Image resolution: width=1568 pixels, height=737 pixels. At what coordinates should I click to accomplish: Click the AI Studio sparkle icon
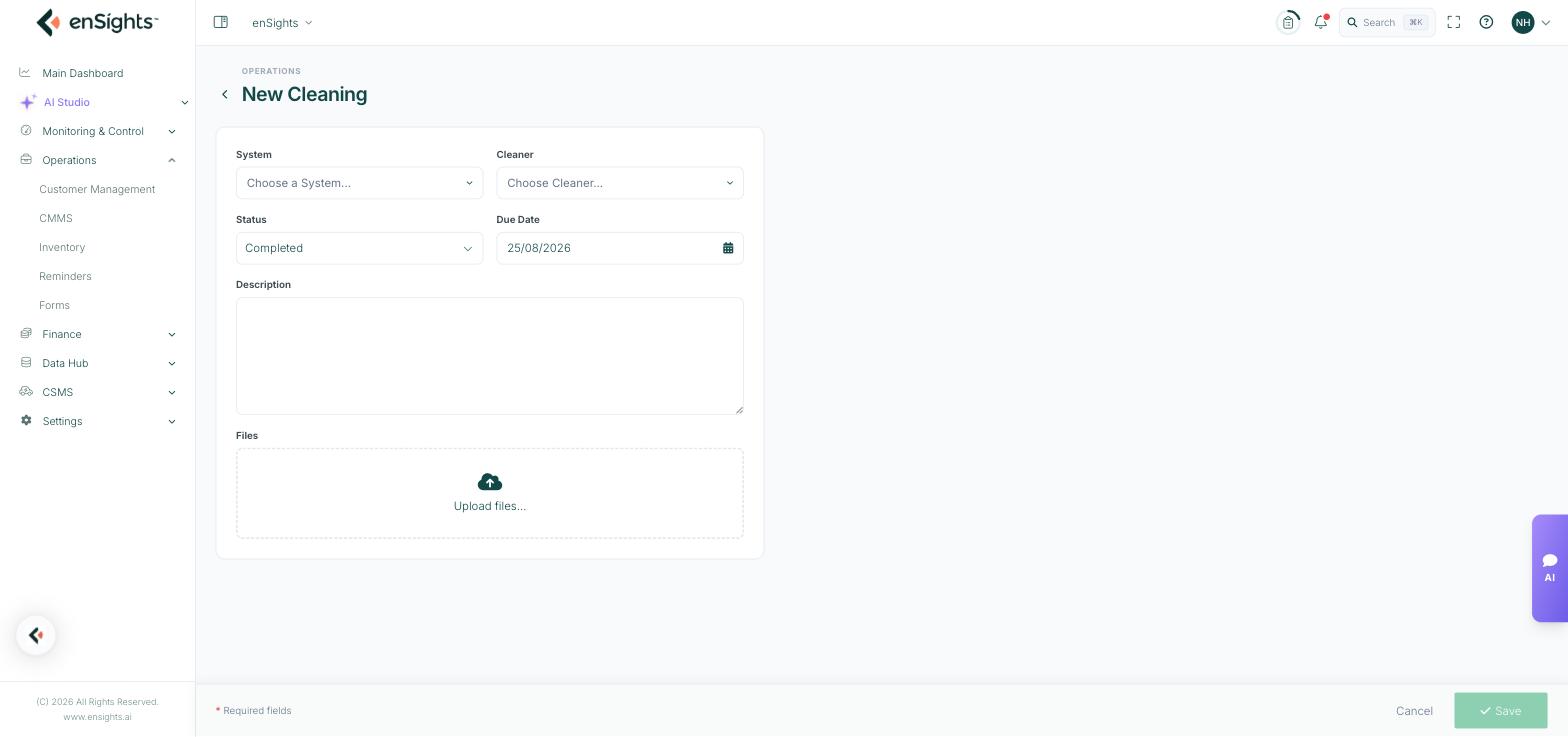(x=28, y=102)
